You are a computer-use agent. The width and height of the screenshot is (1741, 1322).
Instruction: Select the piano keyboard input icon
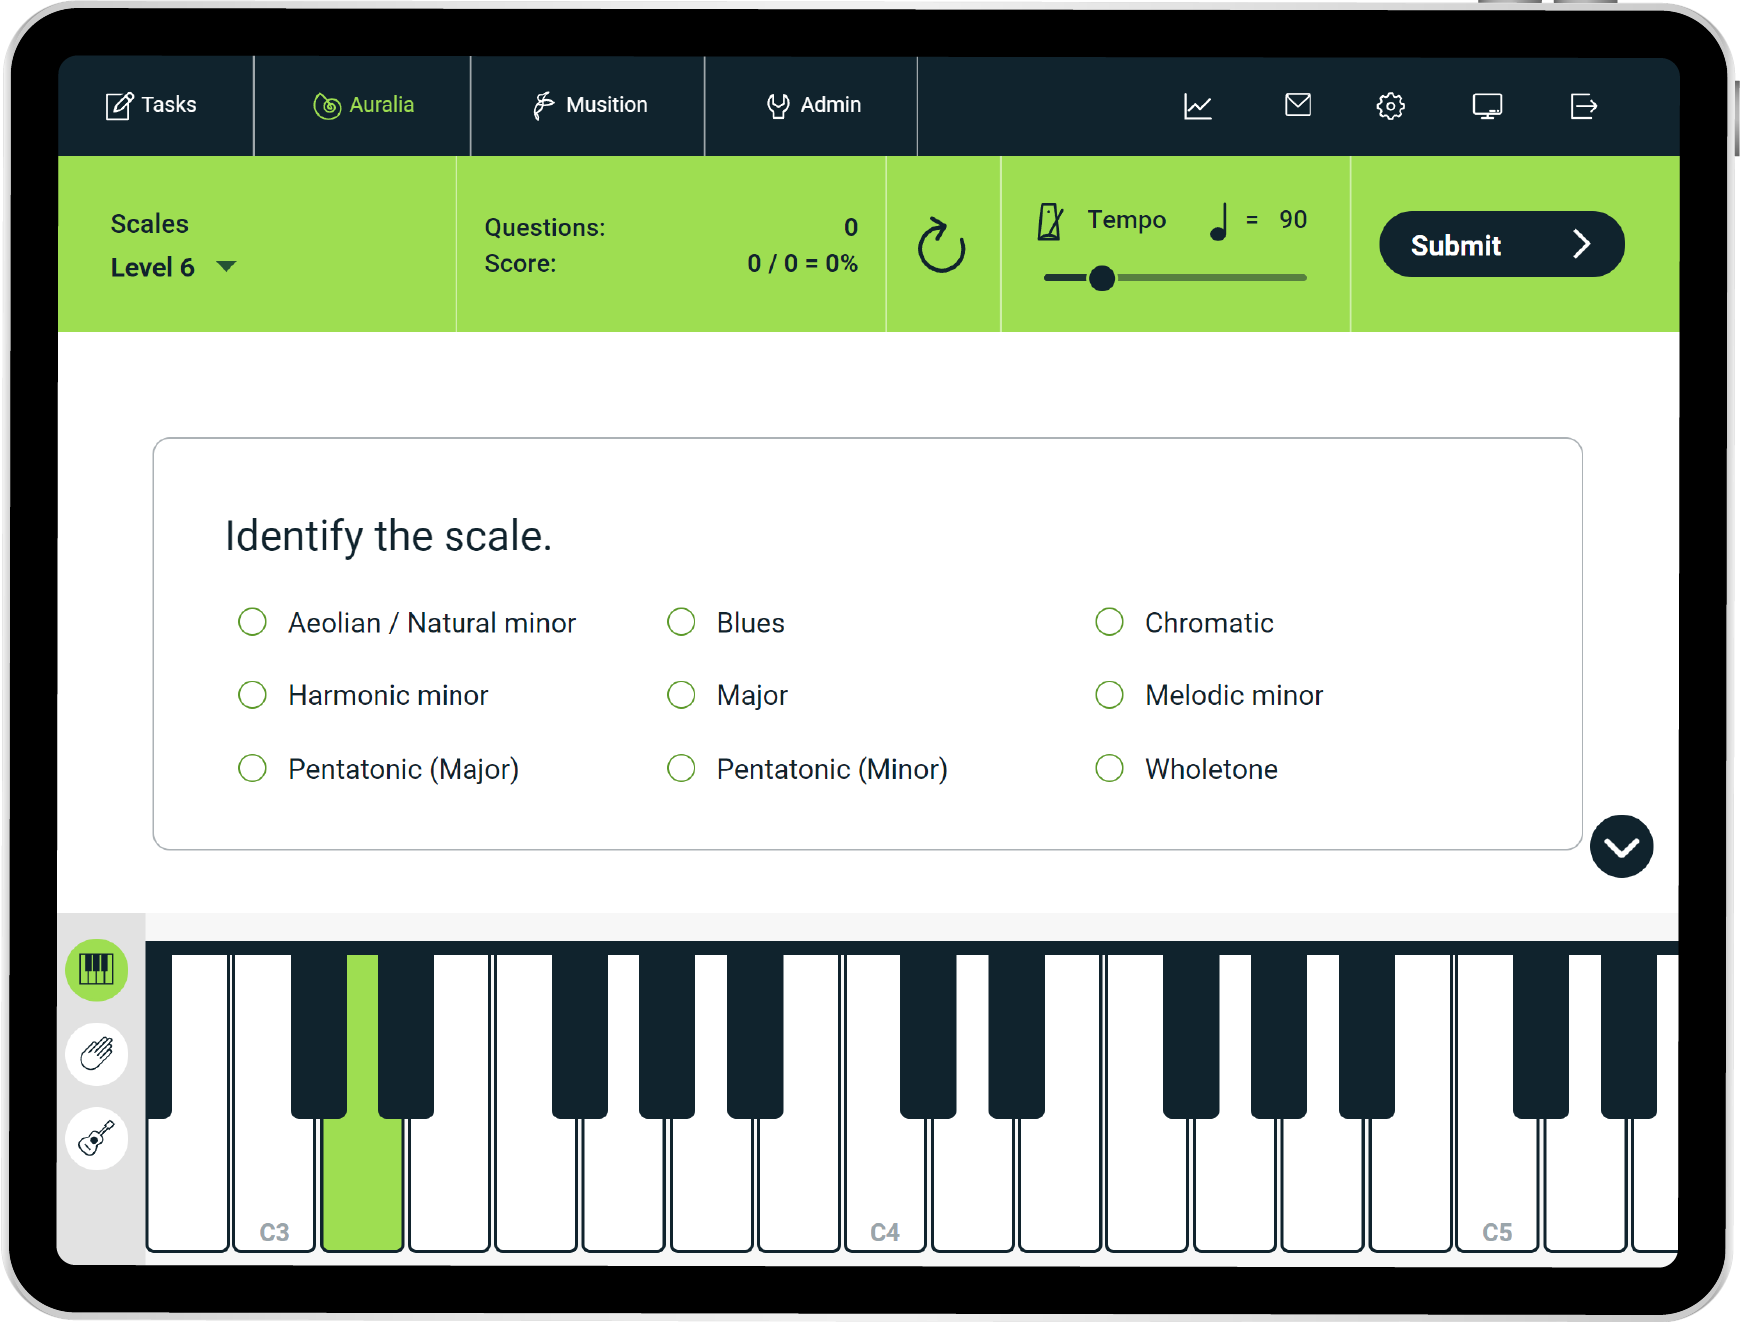coord(97,969)
